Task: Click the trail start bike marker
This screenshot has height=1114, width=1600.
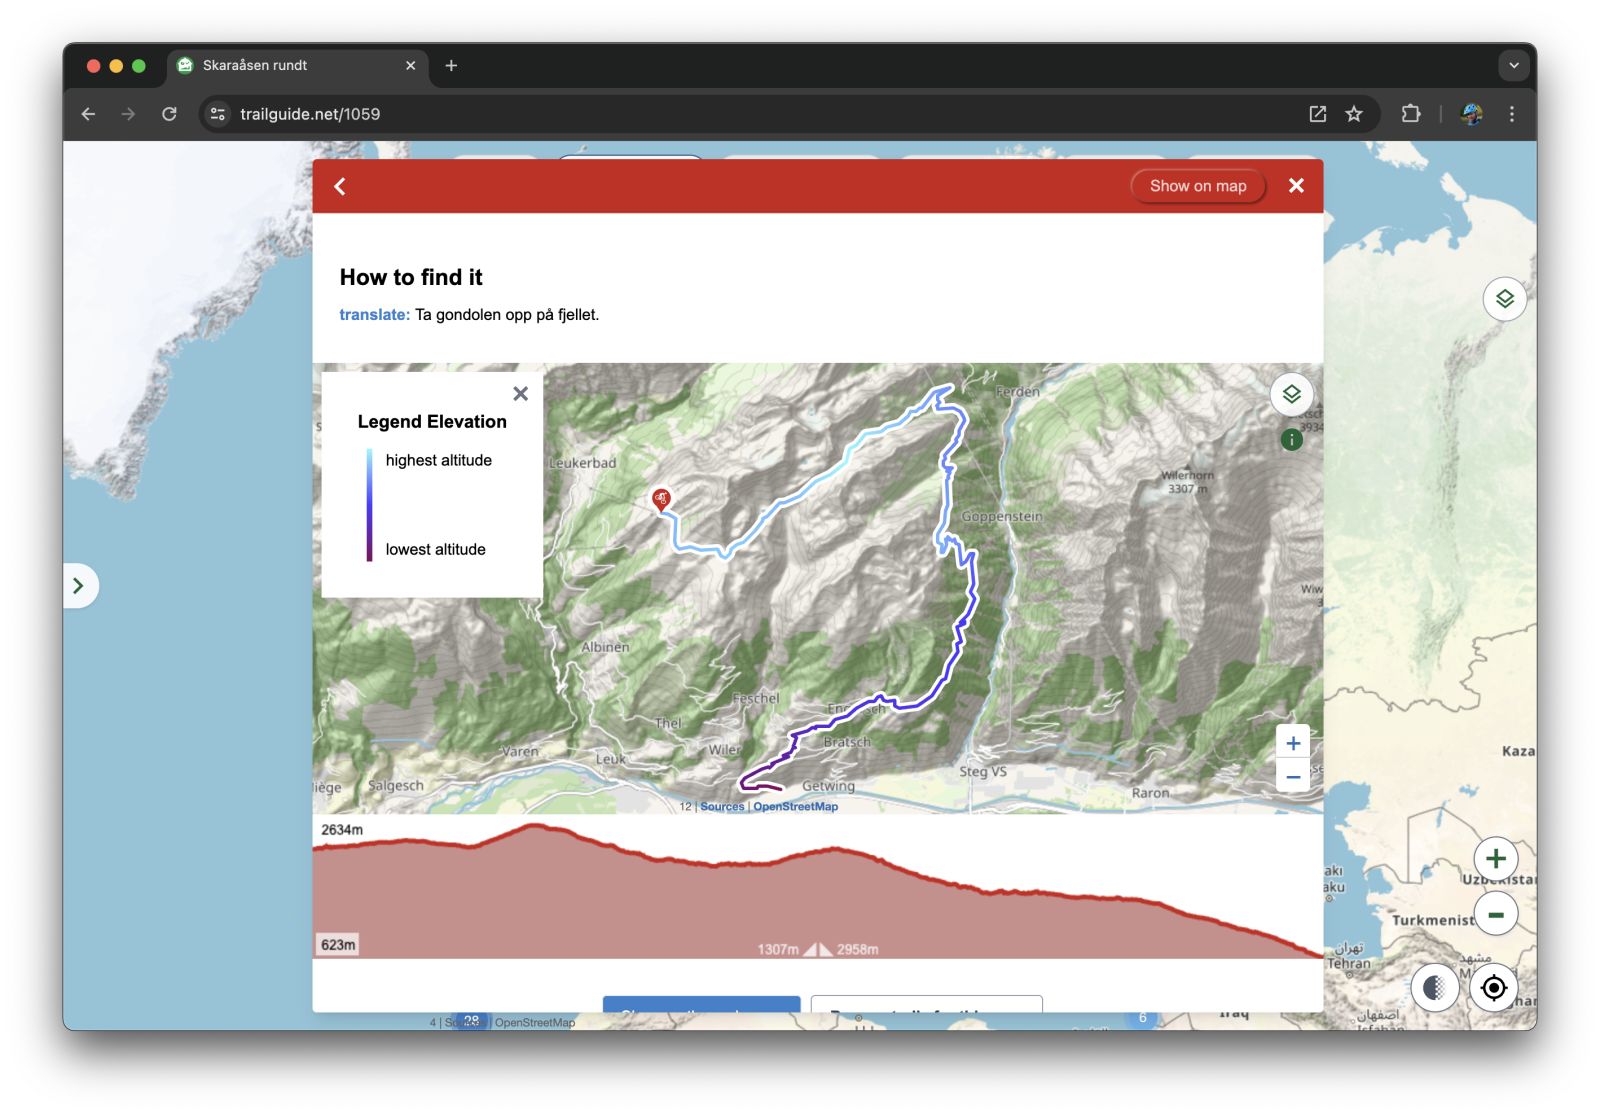Action: tap(661, 499)
